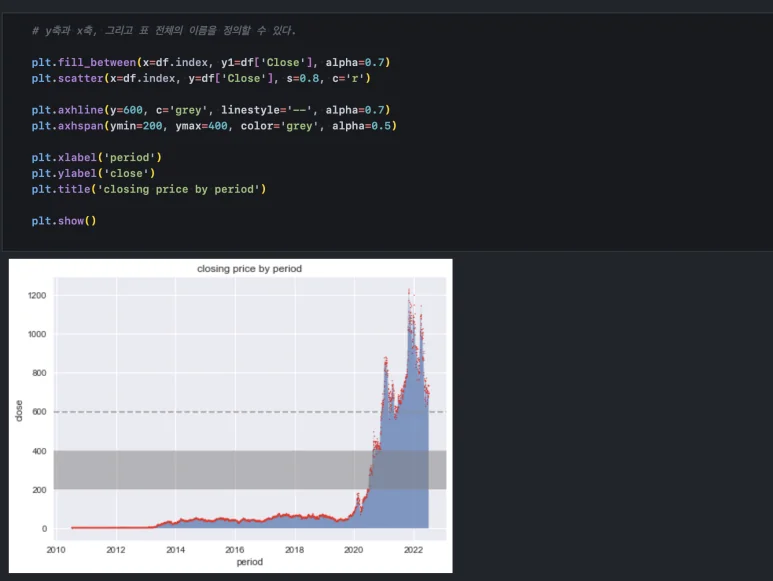
Task: Click the plt.ylabel('close') line
Action: [93, 173]
